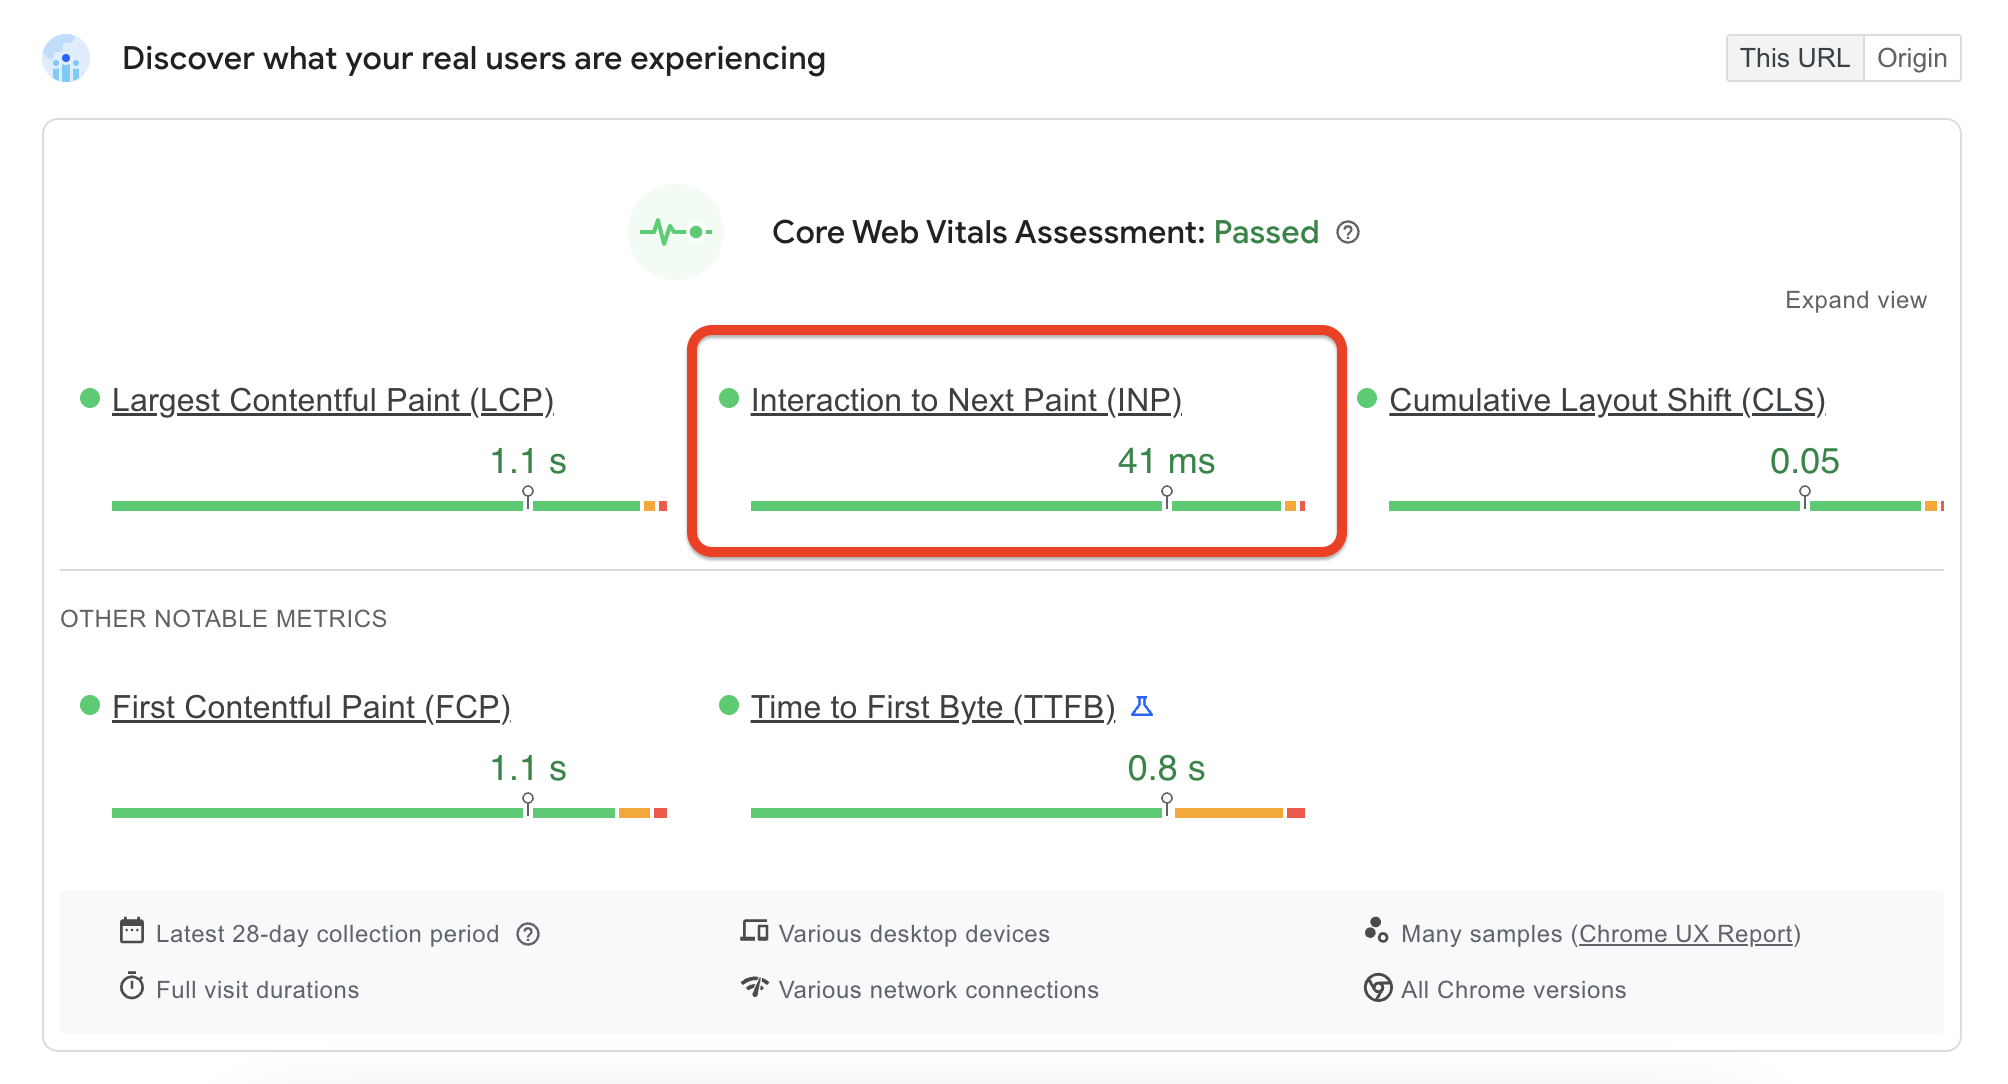Image resolution: width=2008 pixels, height=1084 pixels.
Task: Click the TTFB experimental flask icon
Action: click(1142, 707)
